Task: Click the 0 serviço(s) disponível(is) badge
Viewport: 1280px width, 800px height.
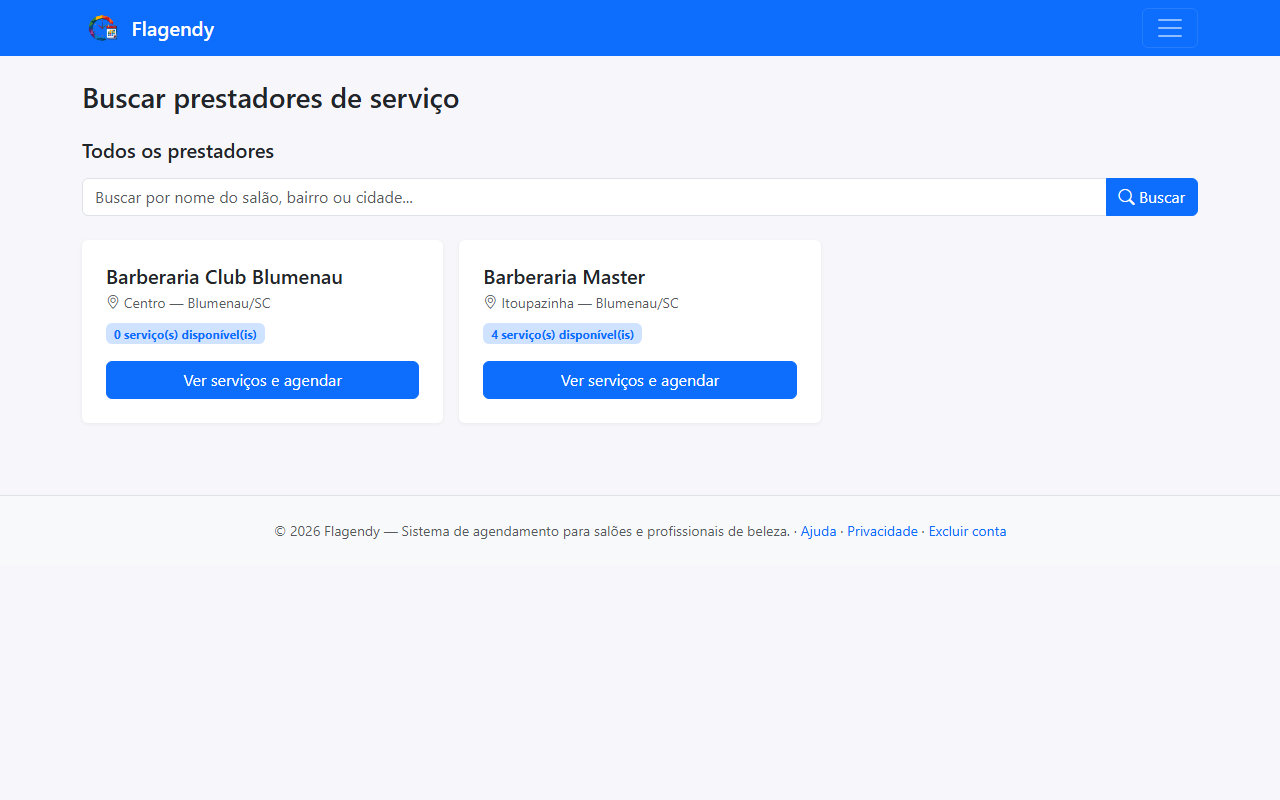Action: (185, 334)
